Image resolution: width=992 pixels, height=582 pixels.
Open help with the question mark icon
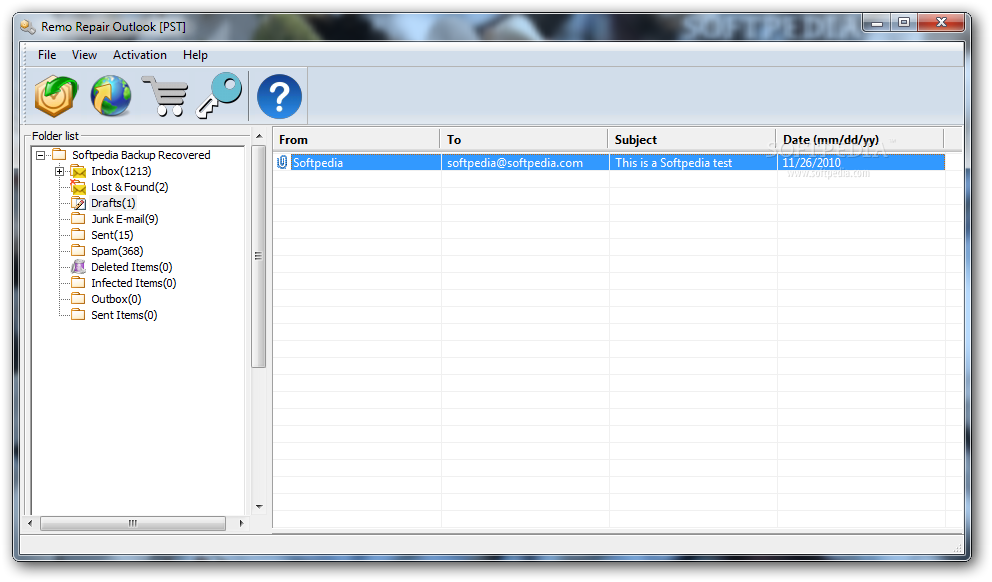(x=279, y=97)
